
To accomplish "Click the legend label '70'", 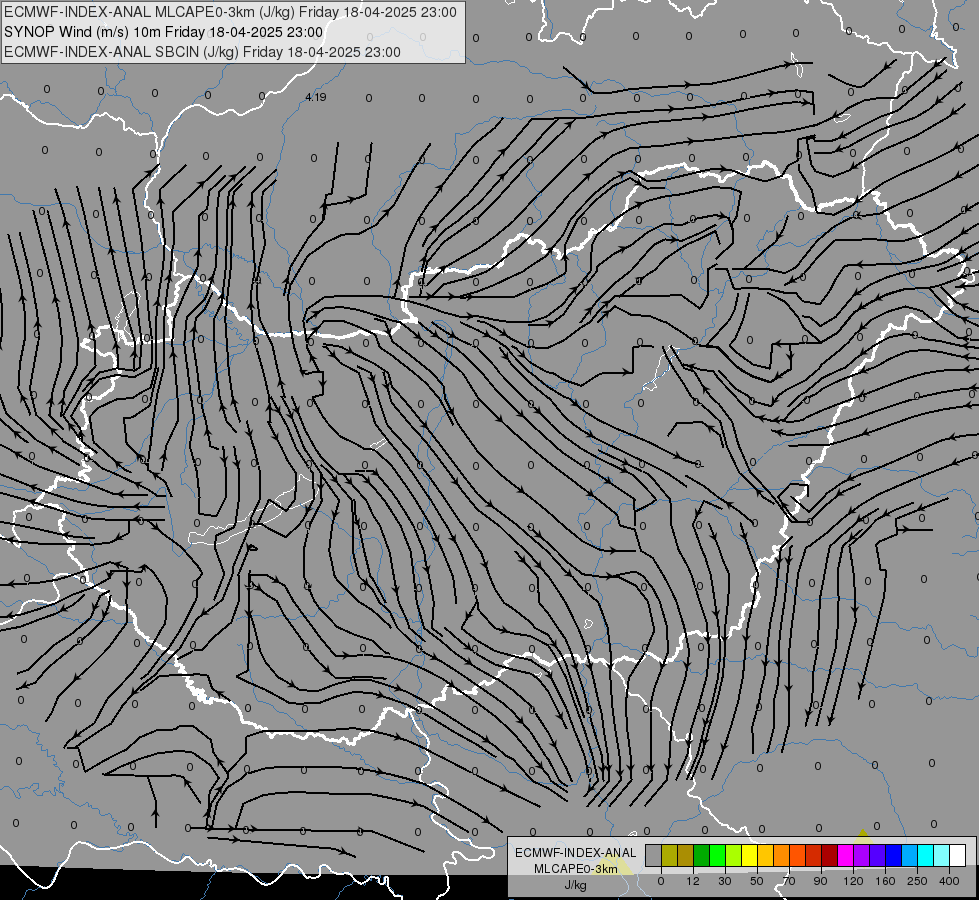I will click(789, 881).
